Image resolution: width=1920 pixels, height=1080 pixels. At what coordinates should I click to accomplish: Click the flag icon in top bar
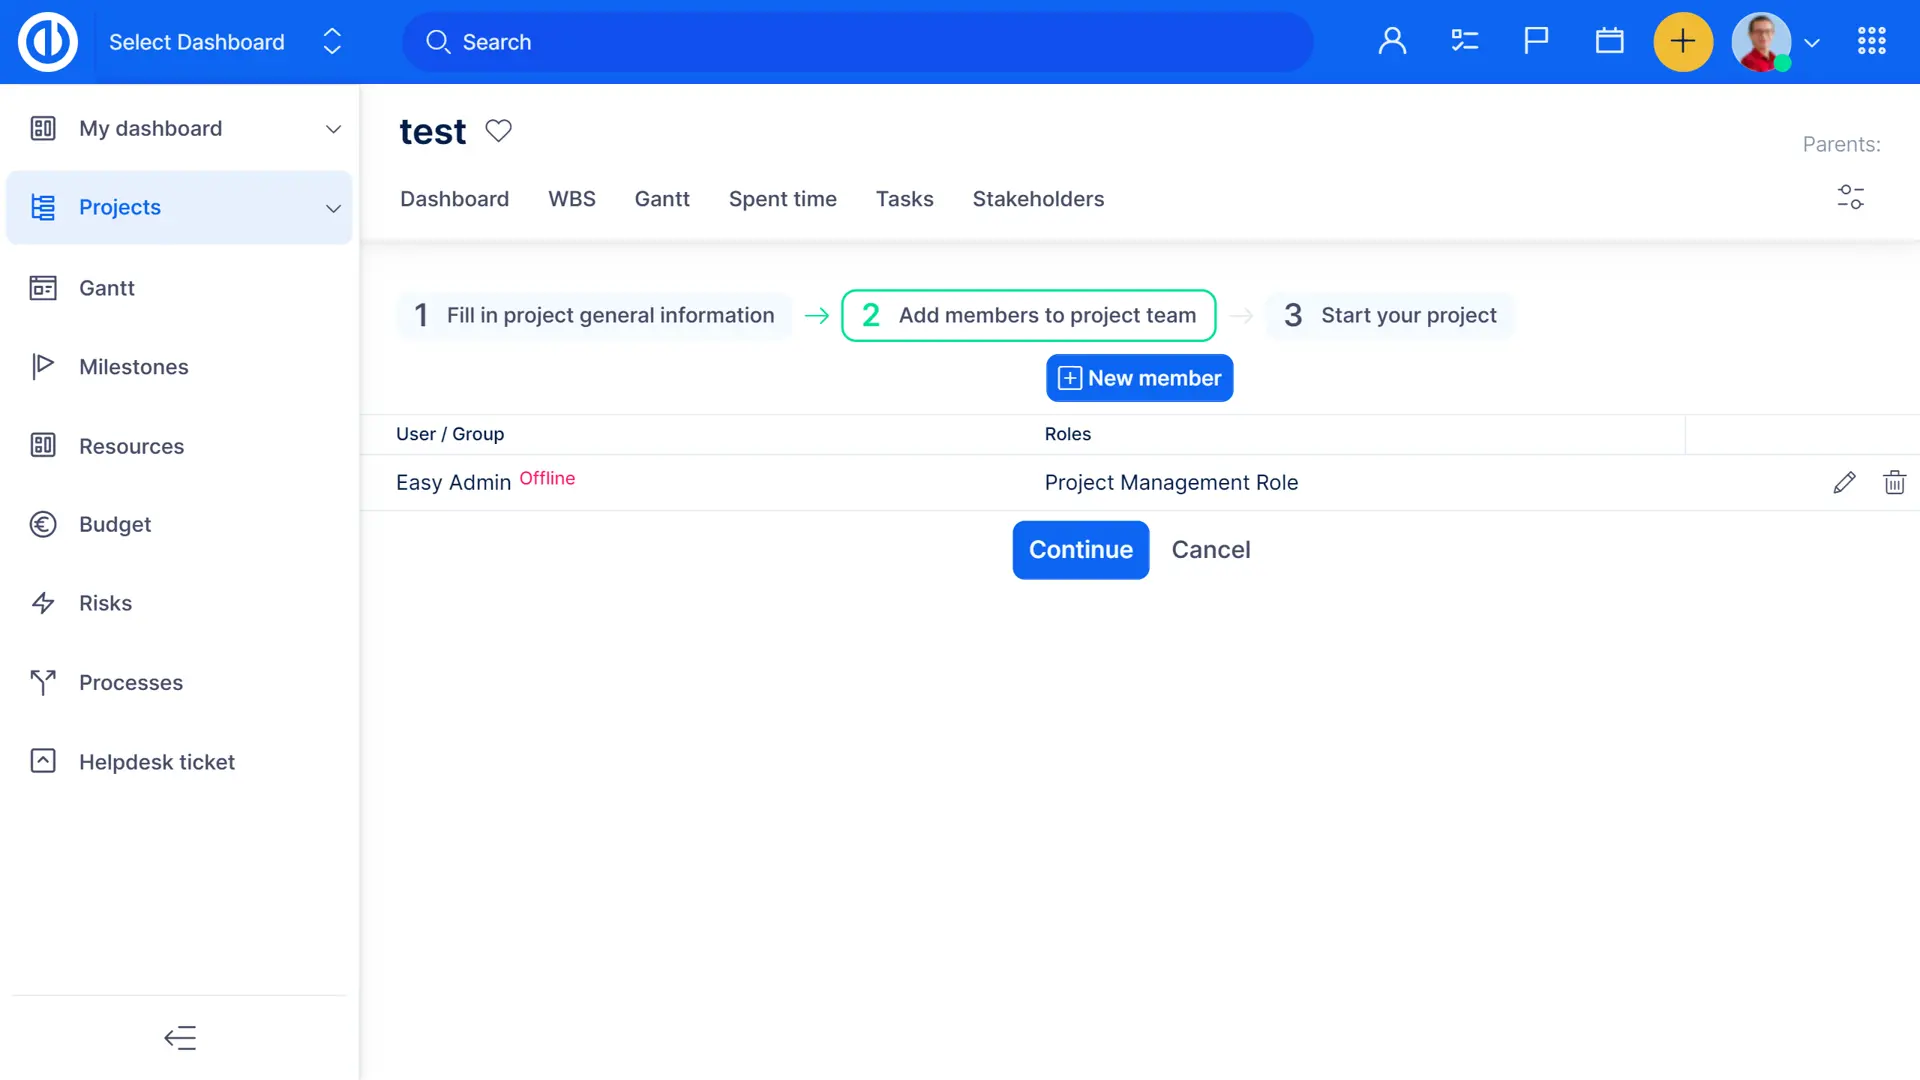pos(1536,42)
